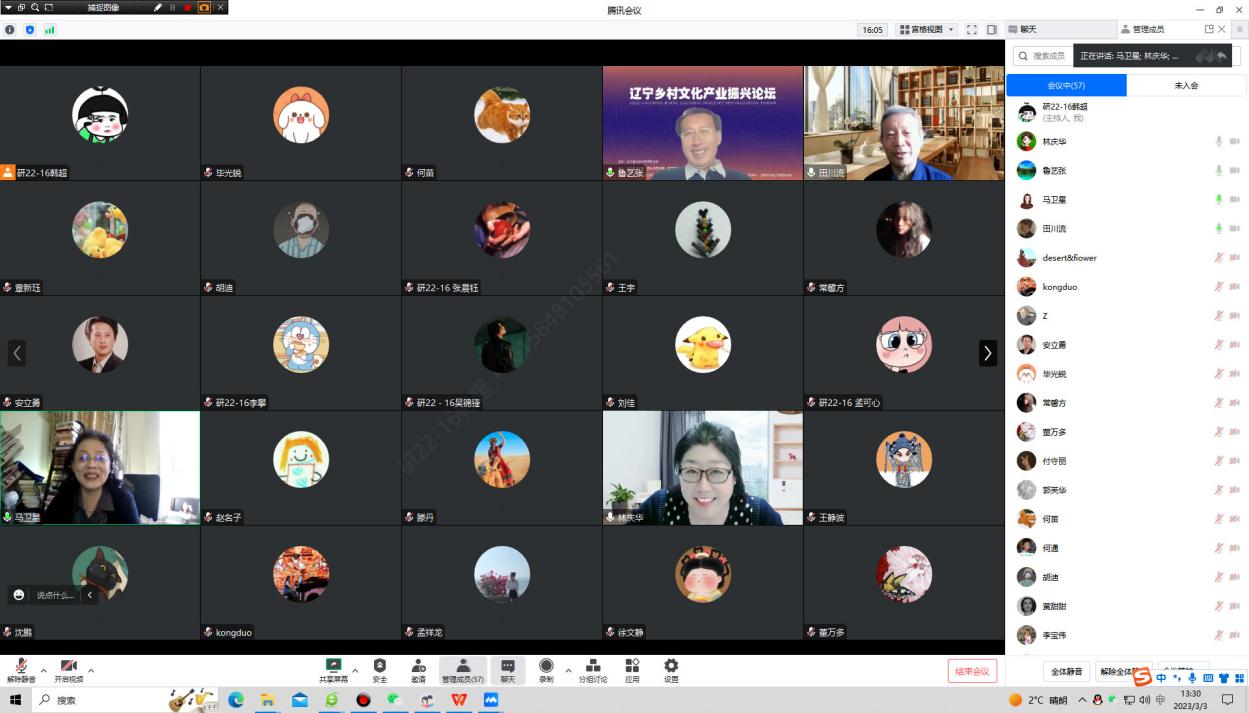This screenshot has width=1249, height=713.
Task: Toggle 林庆华's microphone in member list
Action: pyautogui.click(x=1218, y=142)
